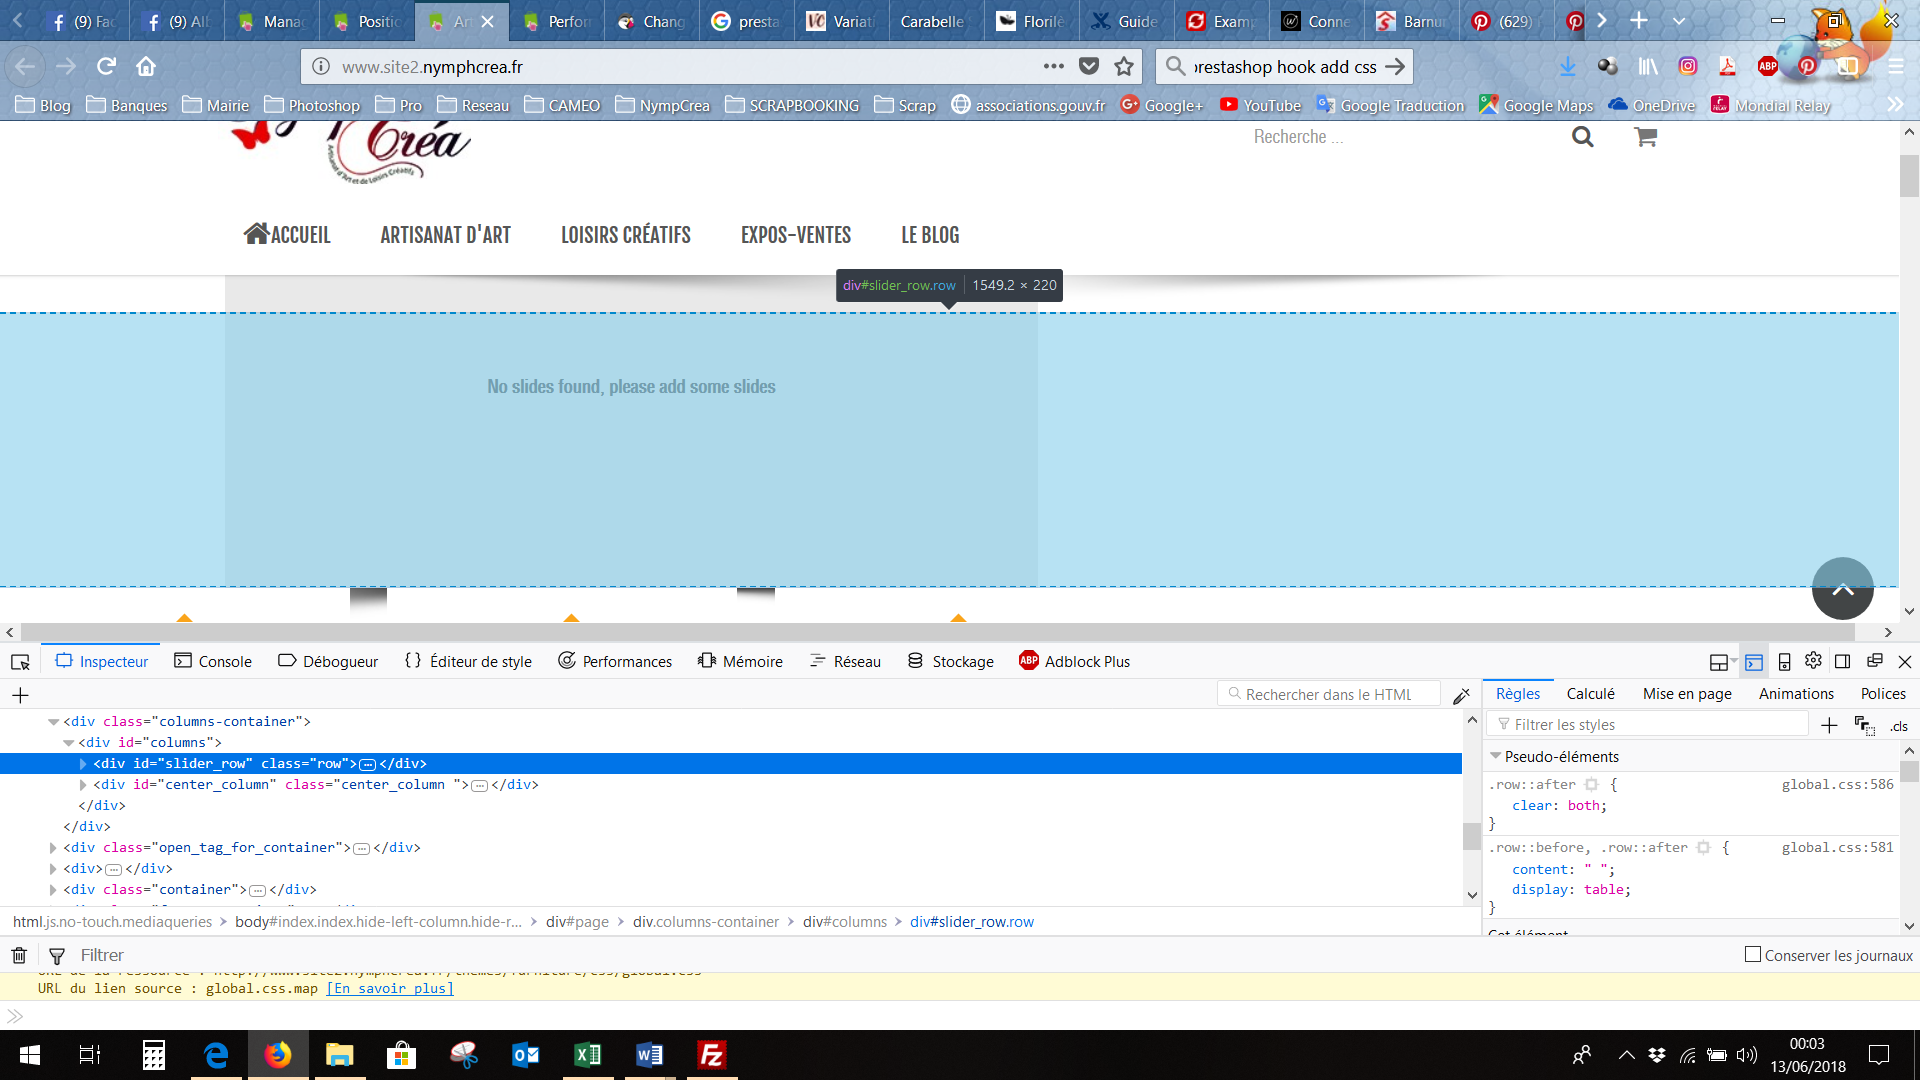Image resolution: width=1920 pixels, height=1080 pixels.
Task: Open the action center notification icon
Action: pos(1879,1055)
